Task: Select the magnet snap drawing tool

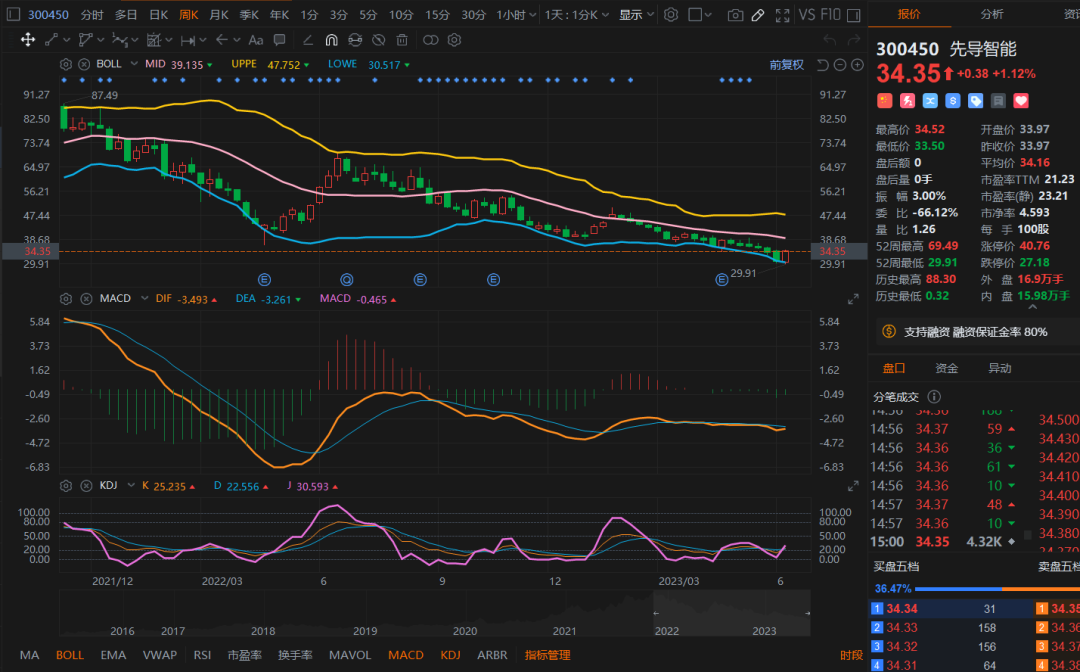Action: click(331, 40)
